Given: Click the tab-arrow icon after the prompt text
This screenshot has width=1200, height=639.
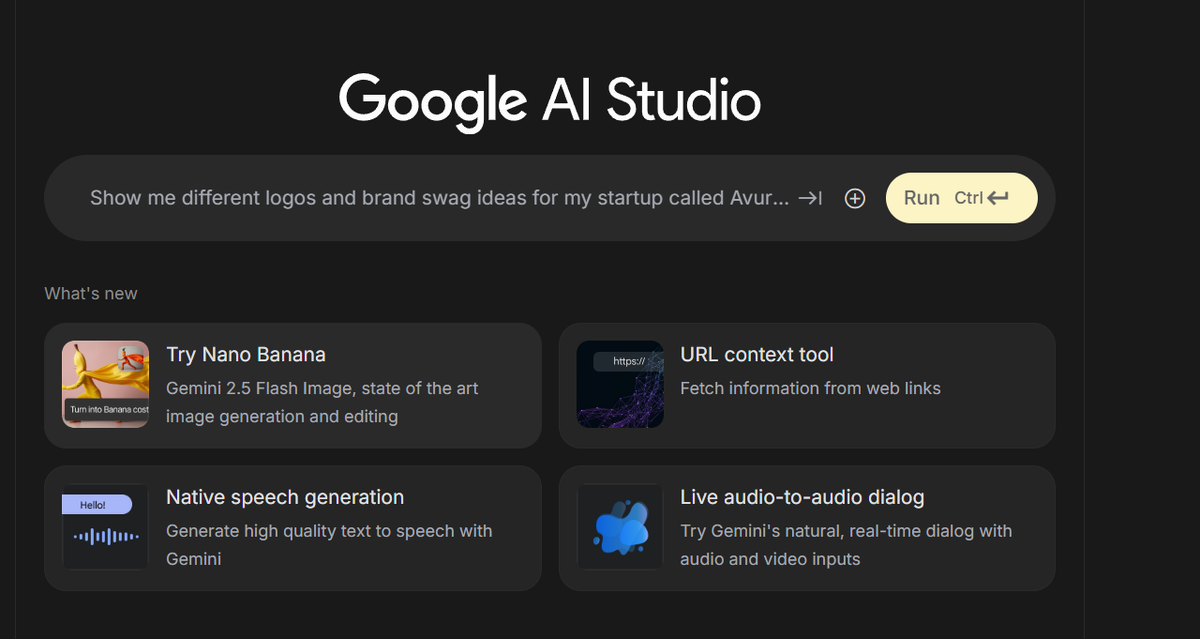Looking at the screenshot, I should tap(811, 198).
